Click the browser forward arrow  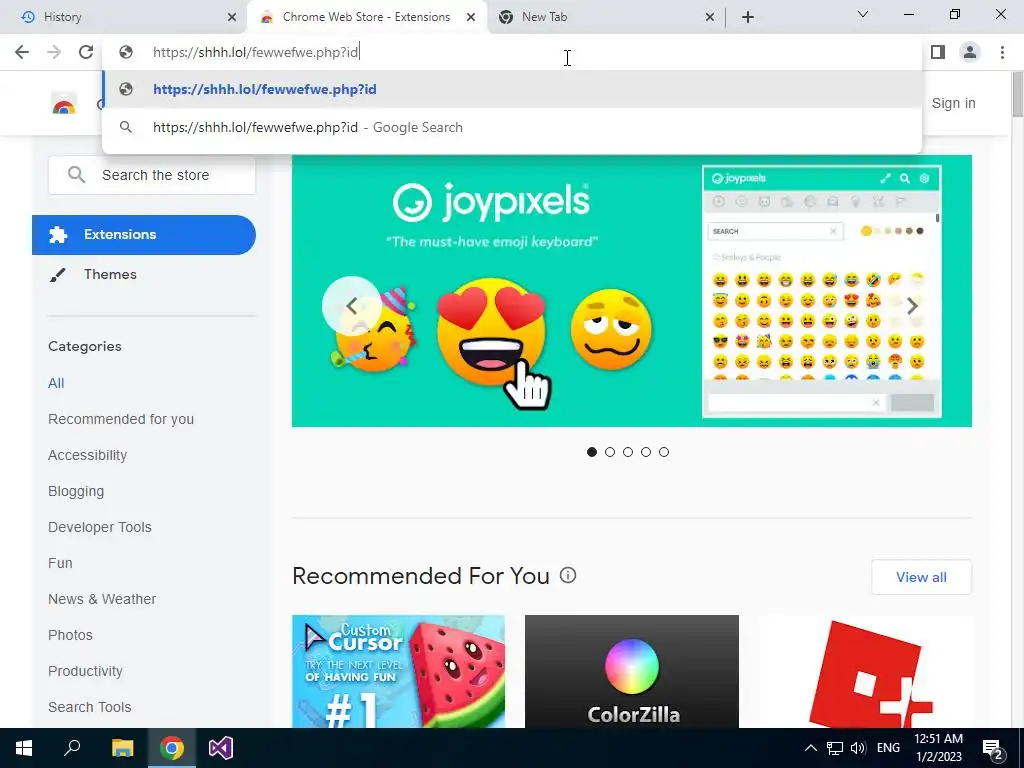coord(54,52)
